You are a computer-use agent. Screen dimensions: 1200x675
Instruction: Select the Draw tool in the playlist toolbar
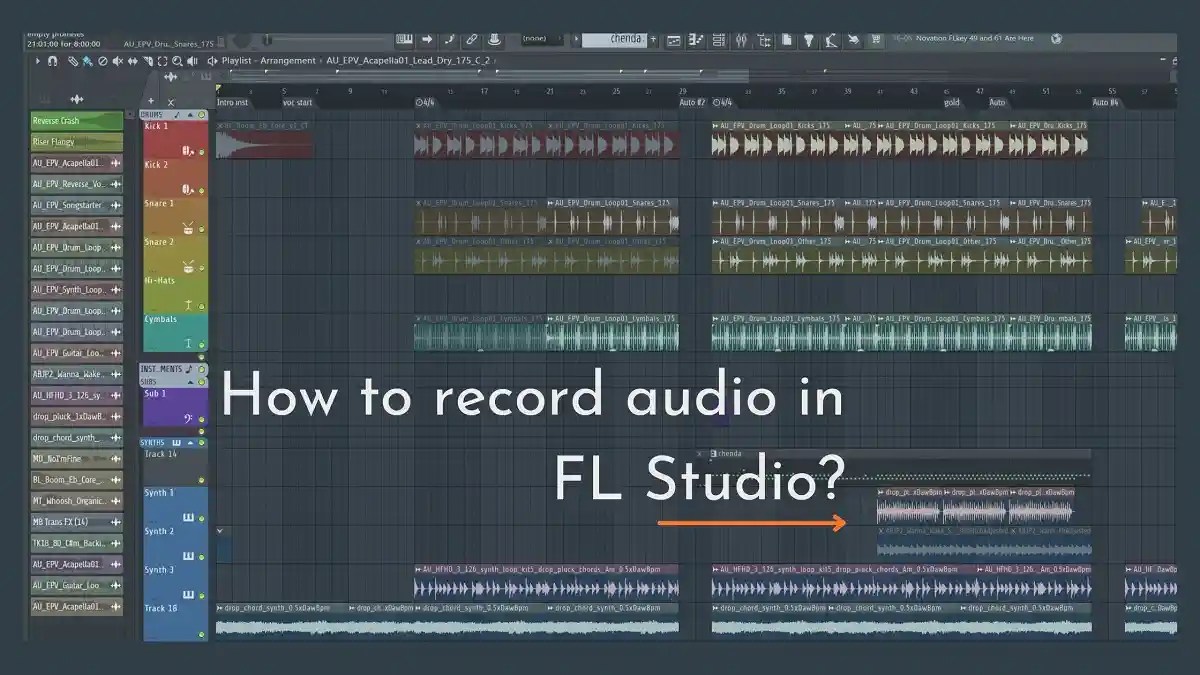click(x=72, y=61)
